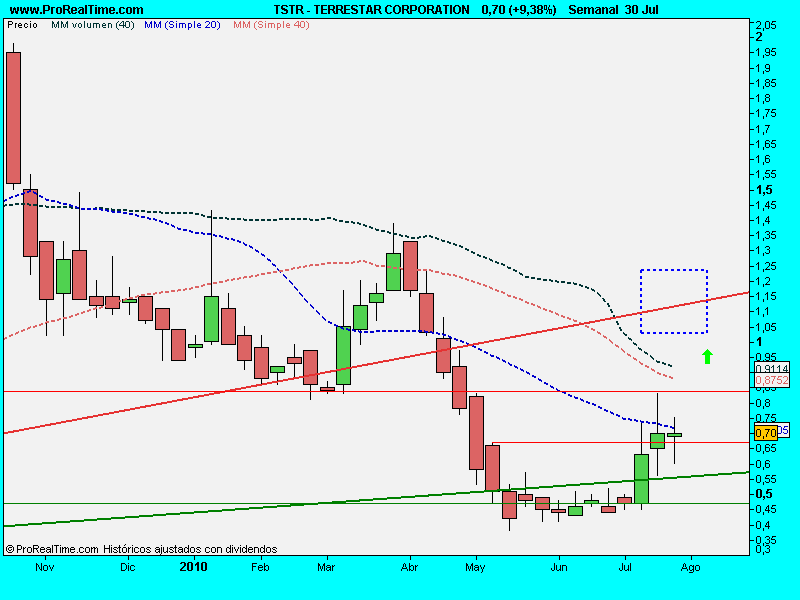Click the 0,70 (+9,38%) quote value
This screenshot has height=600, width=800.
coord(519,10)
